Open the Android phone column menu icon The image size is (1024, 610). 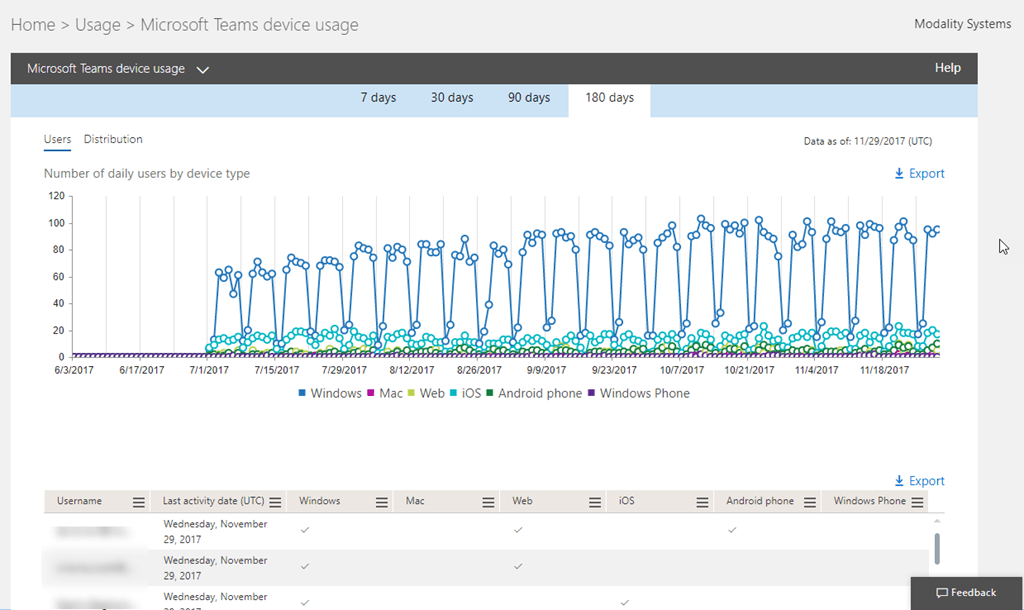point(809,502)
